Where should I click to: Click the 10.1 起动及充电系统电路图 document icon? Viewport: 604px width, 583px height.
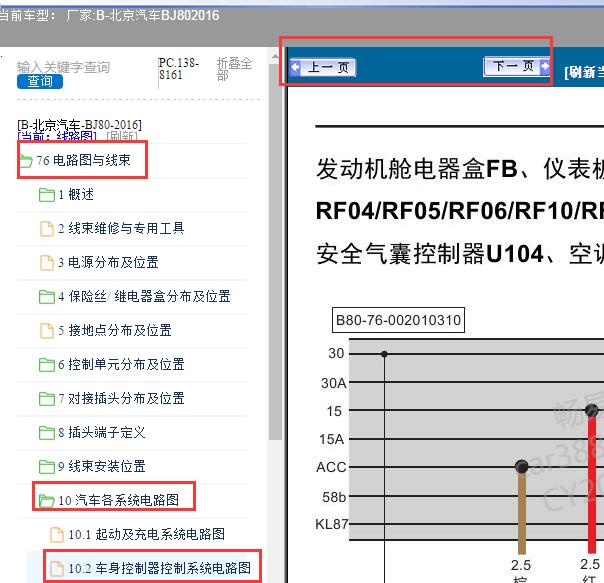[x=57, y=534]
